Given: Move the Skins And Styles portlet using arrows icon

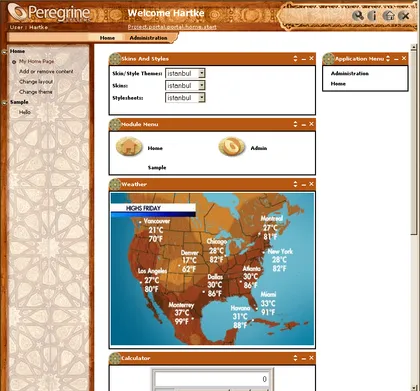Looking at the screenshot, I should coord(295,59).
